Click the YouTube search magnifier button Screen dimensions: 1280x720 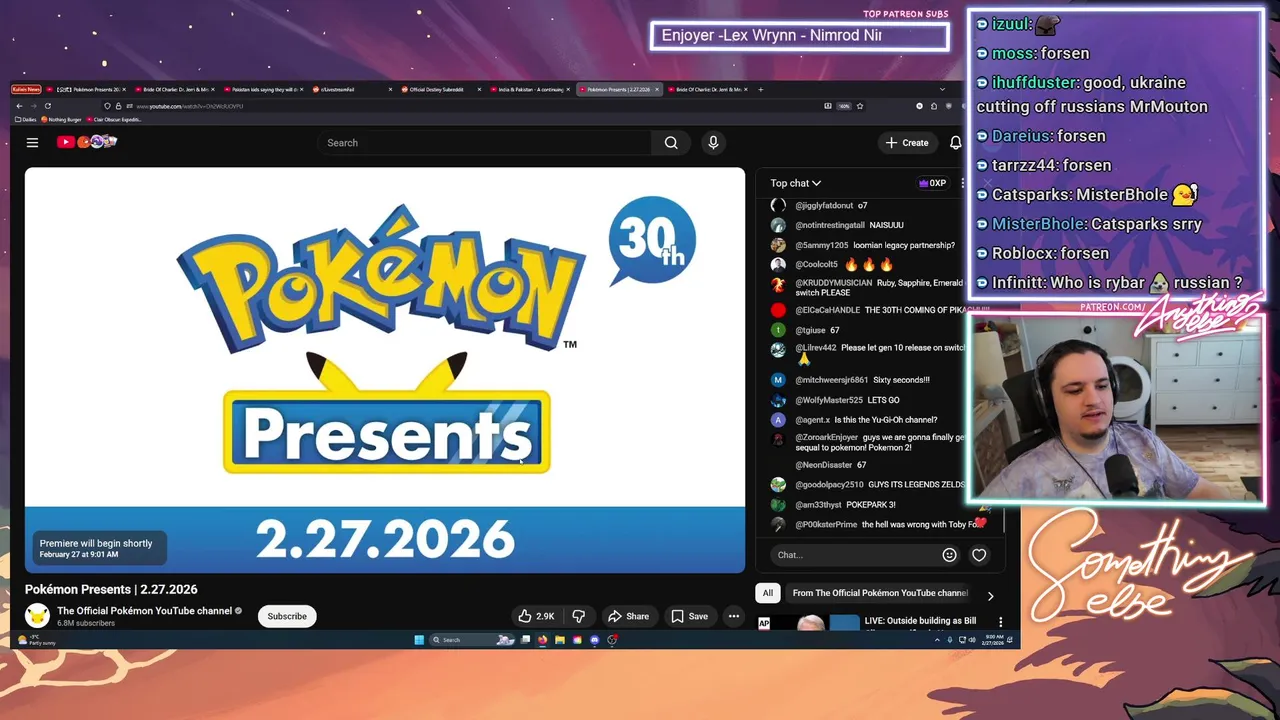tap(671, 143)
